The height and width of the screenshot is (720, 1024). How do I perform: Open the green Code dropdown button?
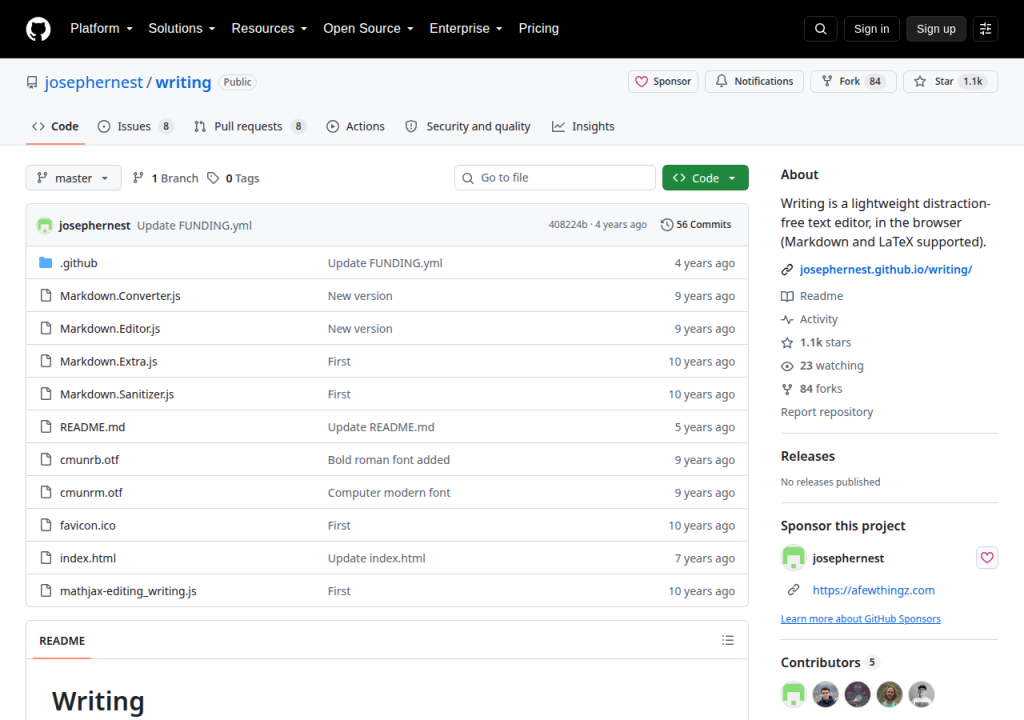[705, 178]
